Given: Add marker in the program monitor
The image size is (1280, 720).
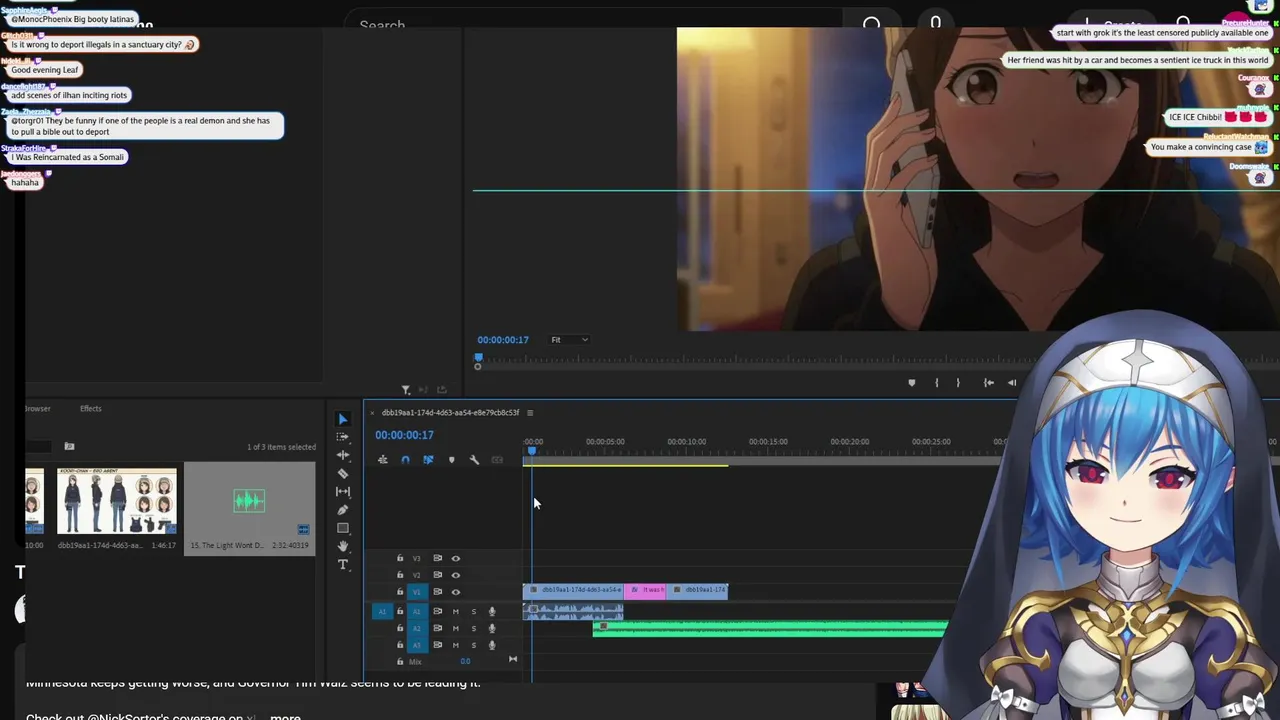Looking at the screenshot, I should (911, 382).
